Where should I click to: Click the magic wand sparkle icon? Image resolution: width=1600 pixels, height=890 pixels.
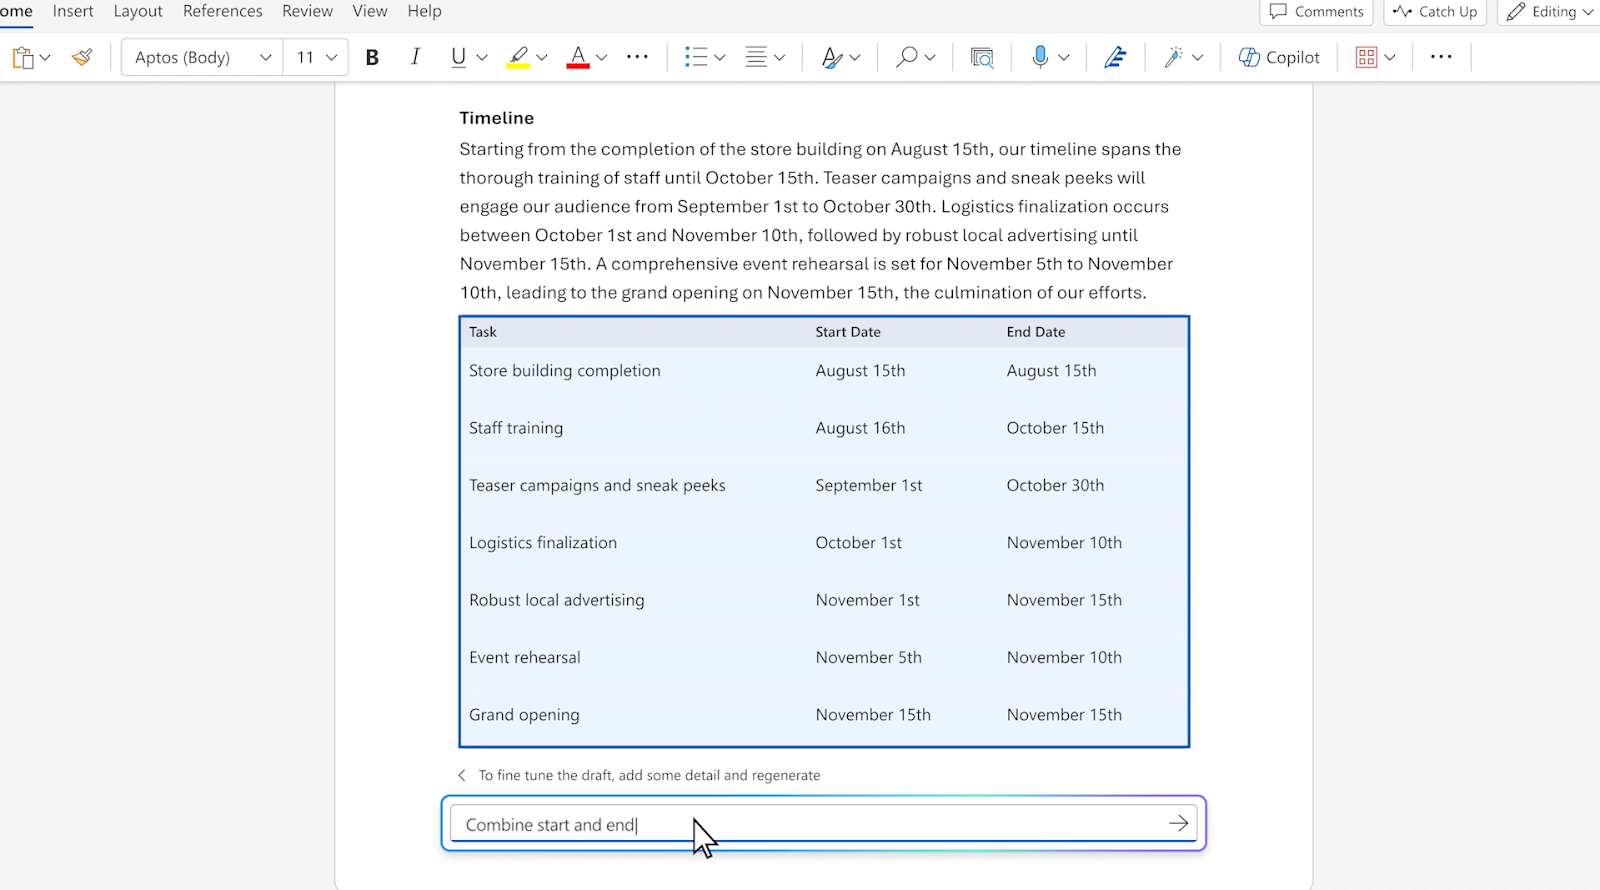1173,58
